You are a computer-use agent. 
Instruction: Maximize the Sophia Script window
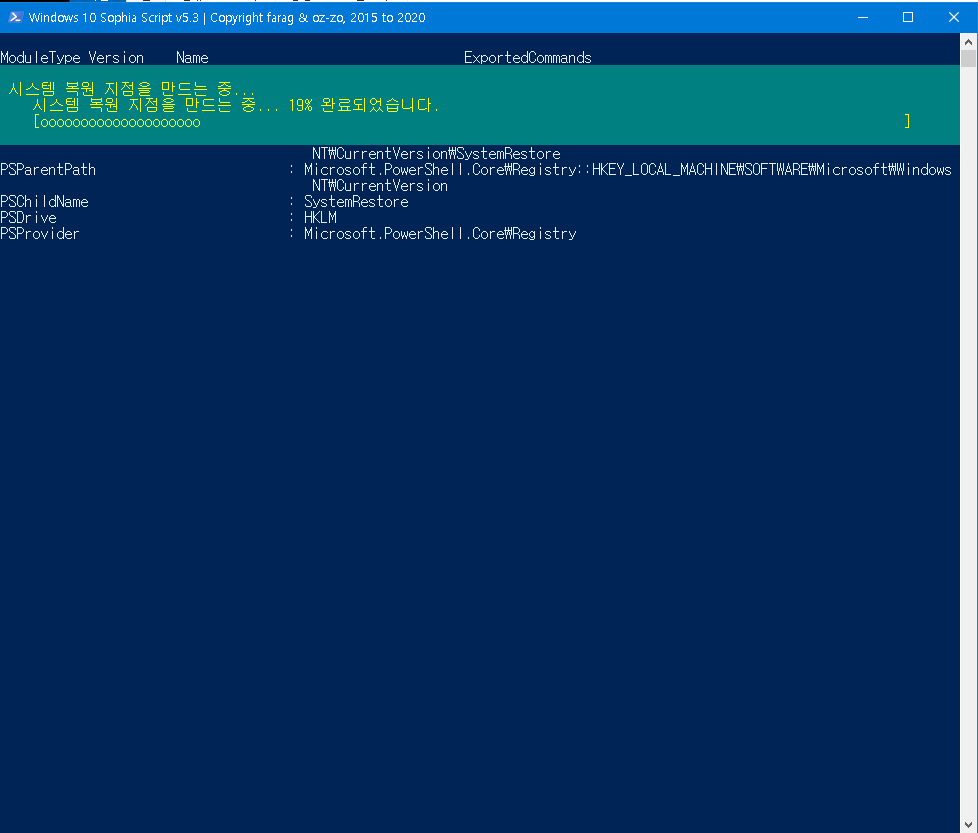point(908,17)
